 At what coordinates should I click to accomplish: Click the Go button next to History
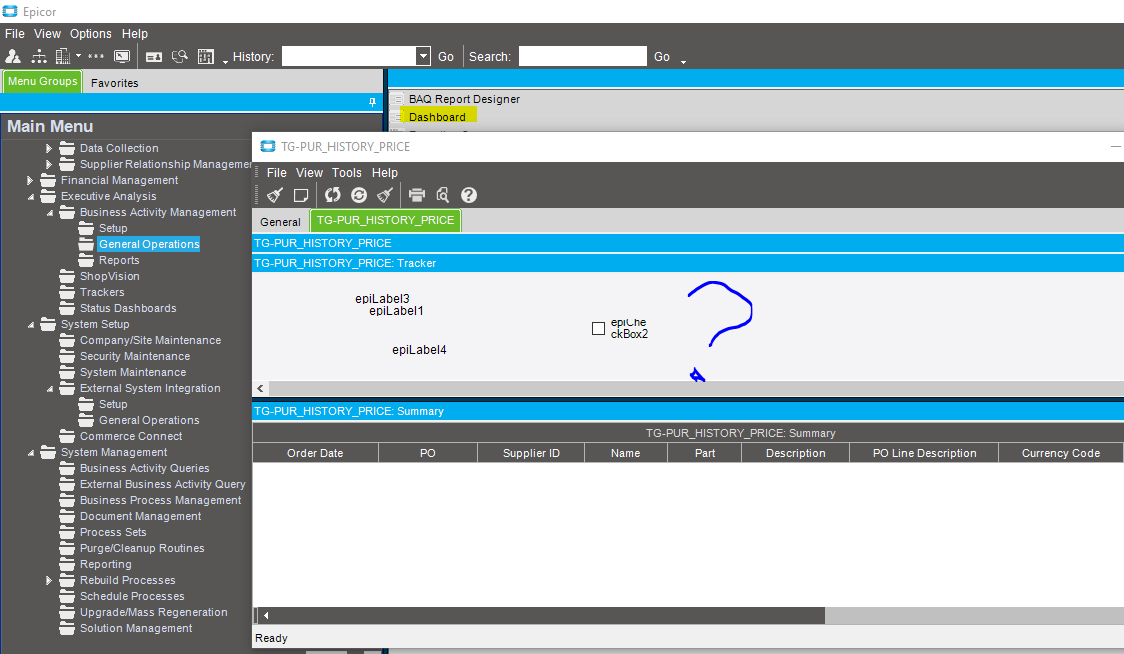click(446, 57)
